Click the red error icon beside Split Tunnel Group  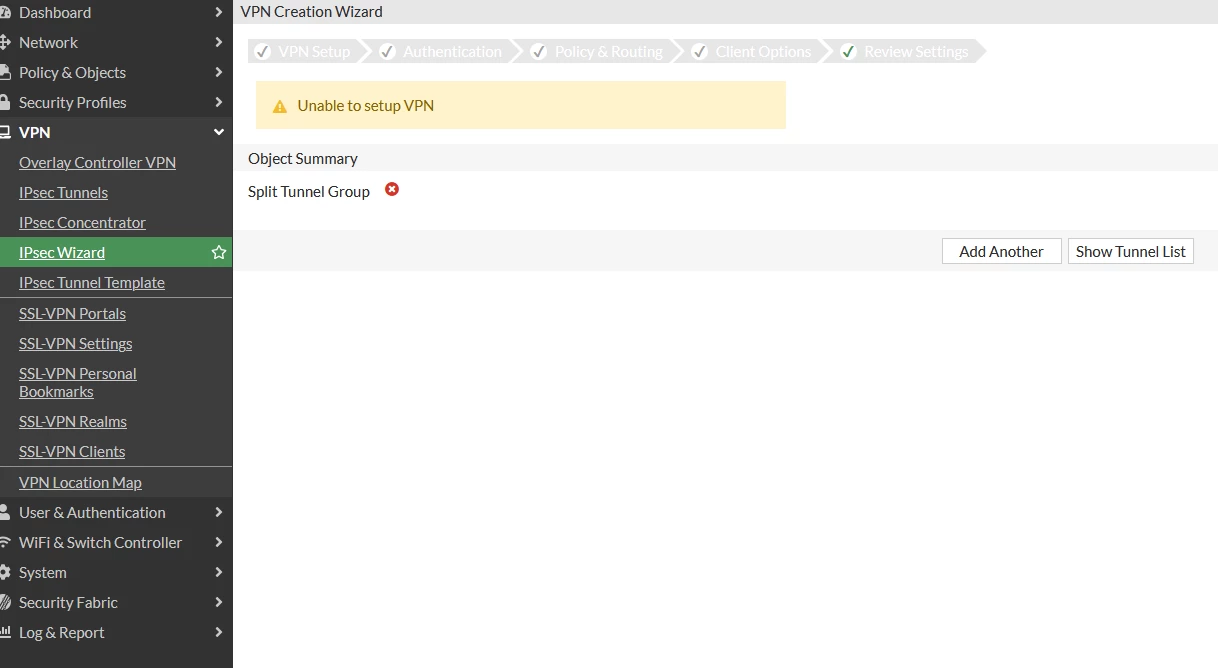click(x=392, y=189)
